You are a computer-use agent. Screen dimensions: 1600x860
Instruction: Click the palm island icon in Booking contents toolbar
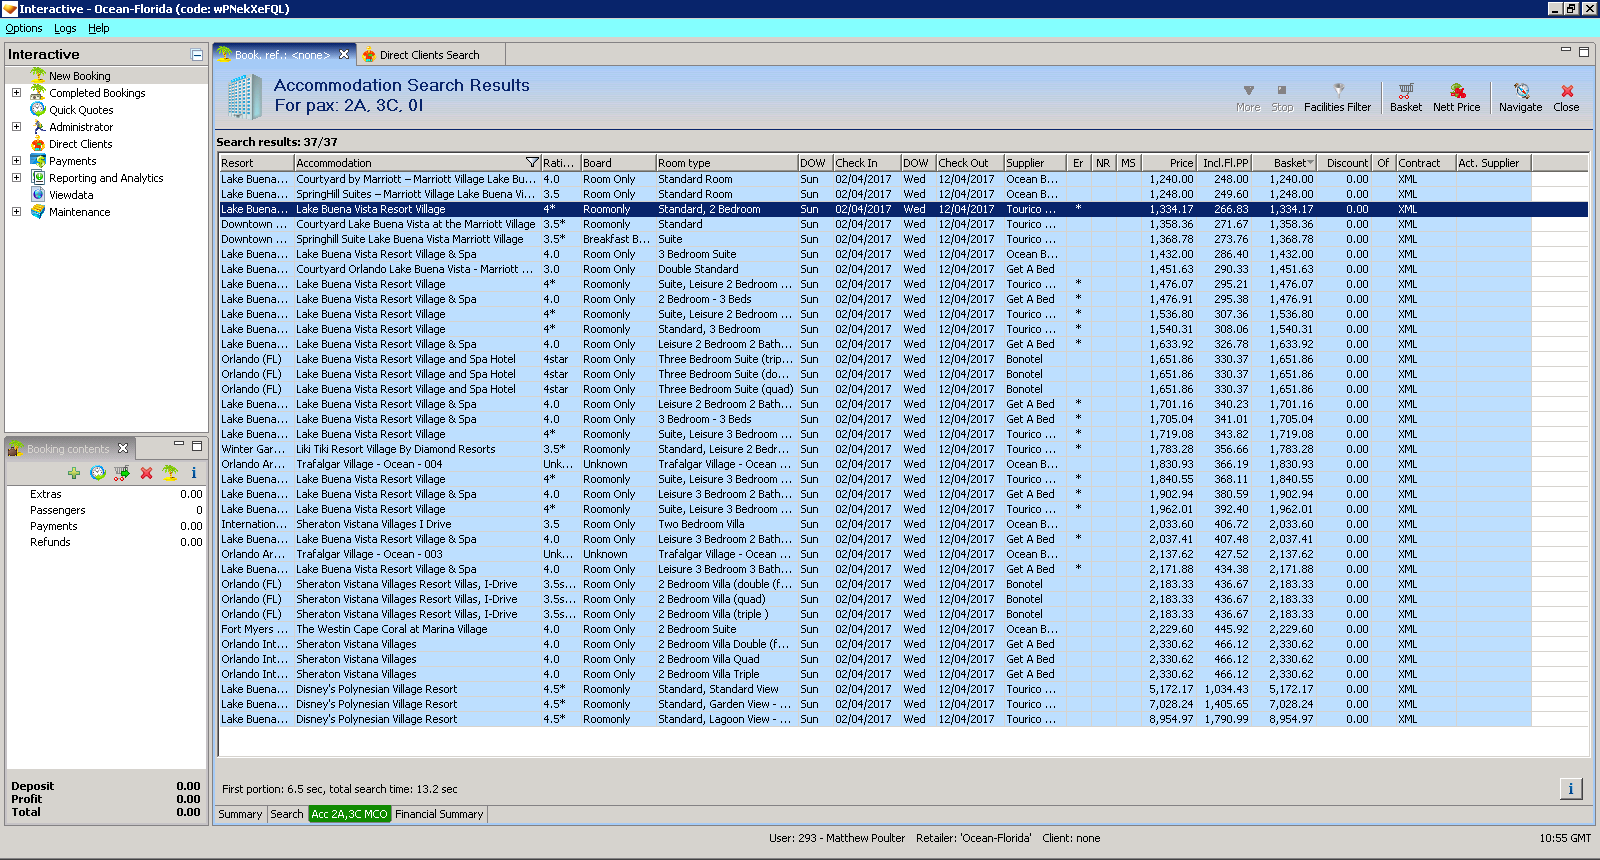170,473
